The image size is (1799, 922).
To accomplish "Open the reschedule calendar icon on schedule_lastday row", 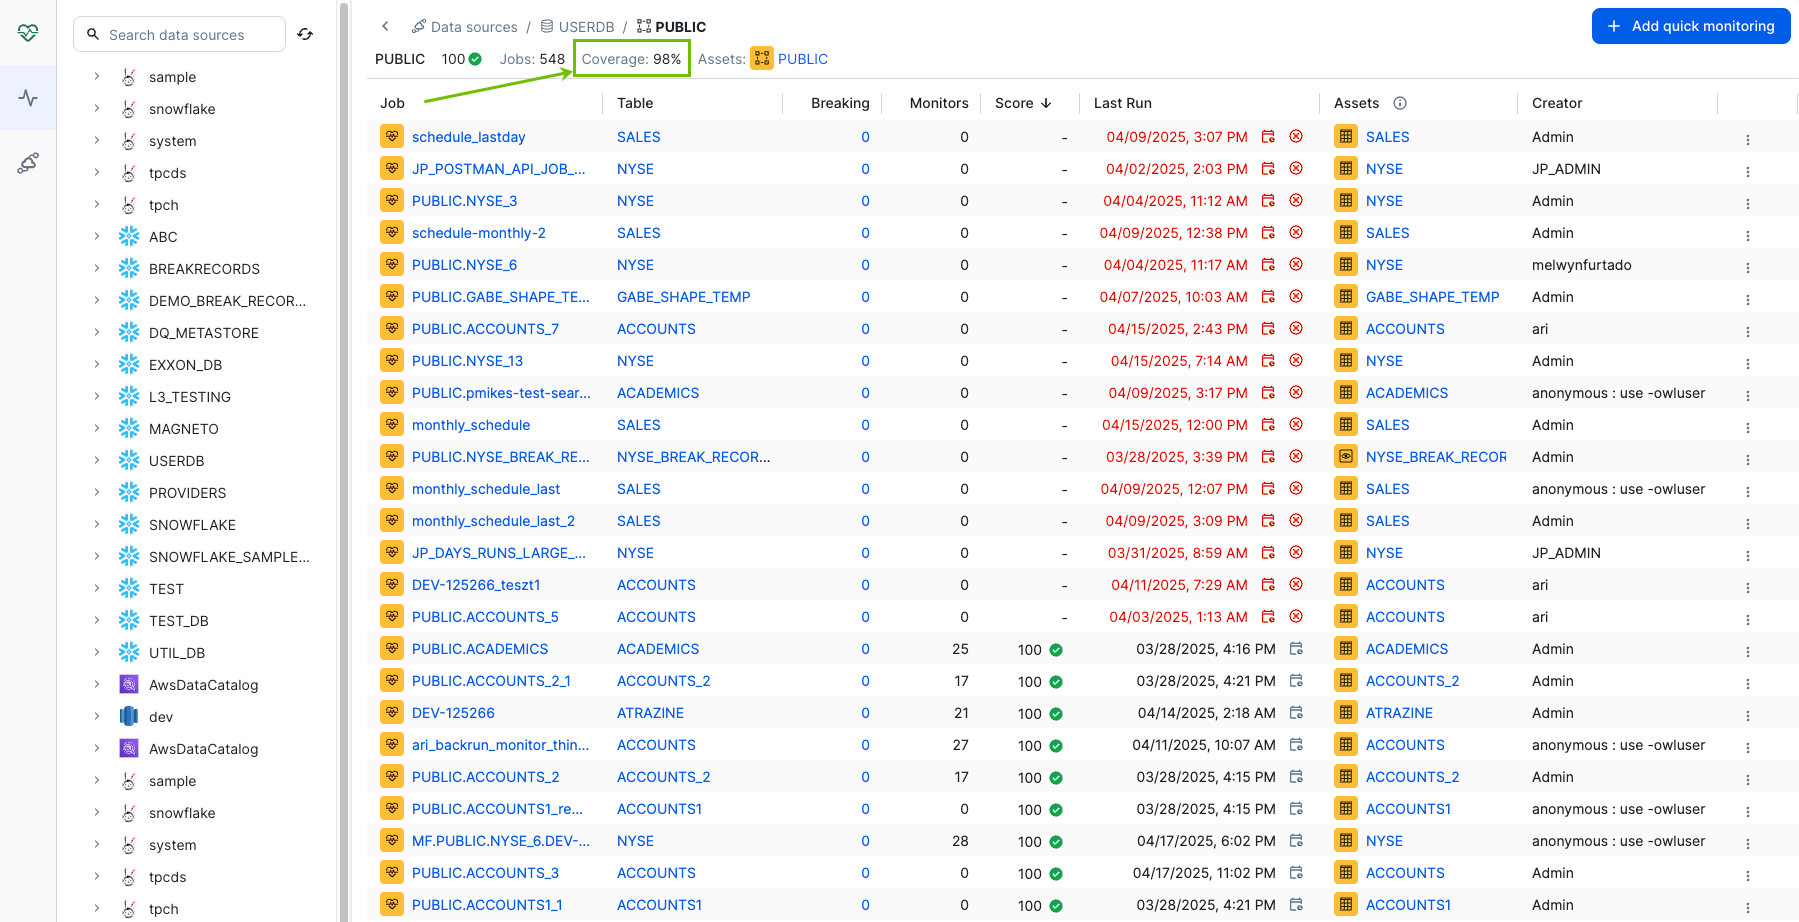I will coord(1268,136).
